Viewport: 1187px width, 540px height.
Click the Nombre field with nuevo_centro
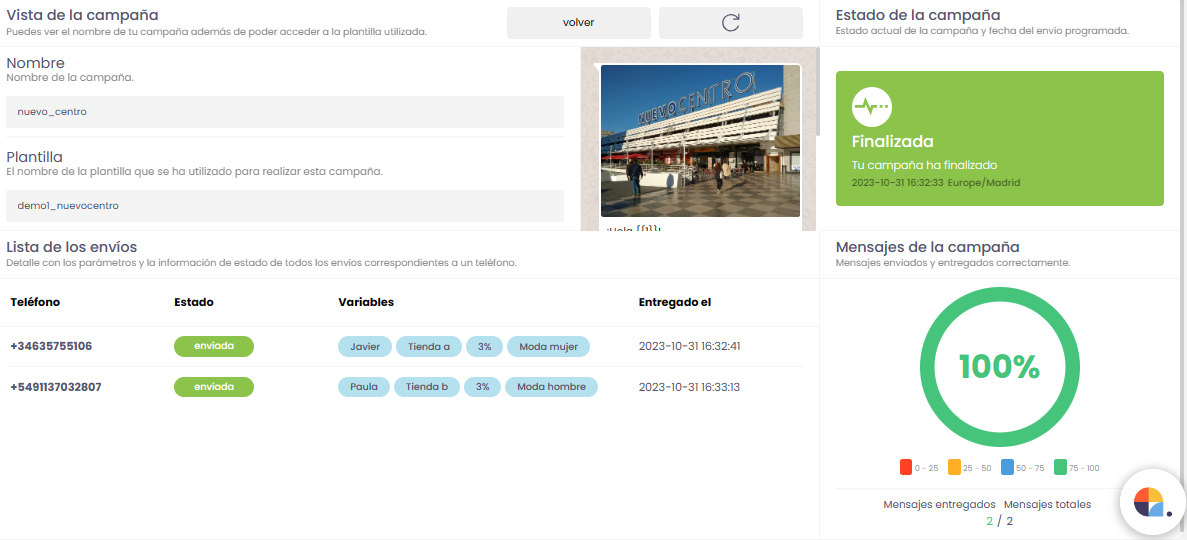pos(285,112)
